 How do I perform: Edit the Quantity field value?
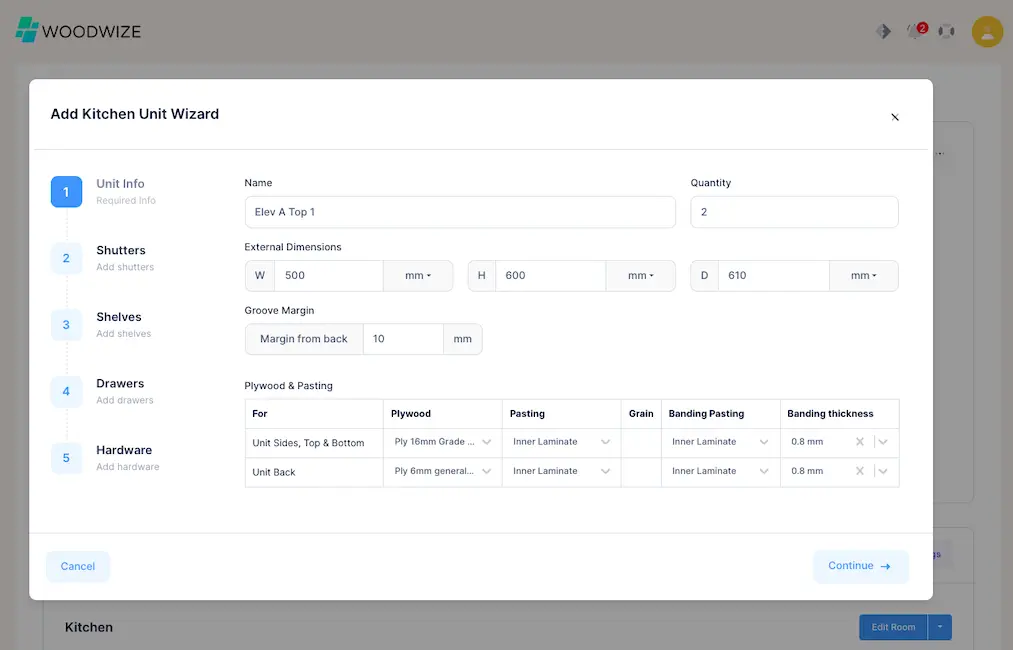[x=794, y=212]
